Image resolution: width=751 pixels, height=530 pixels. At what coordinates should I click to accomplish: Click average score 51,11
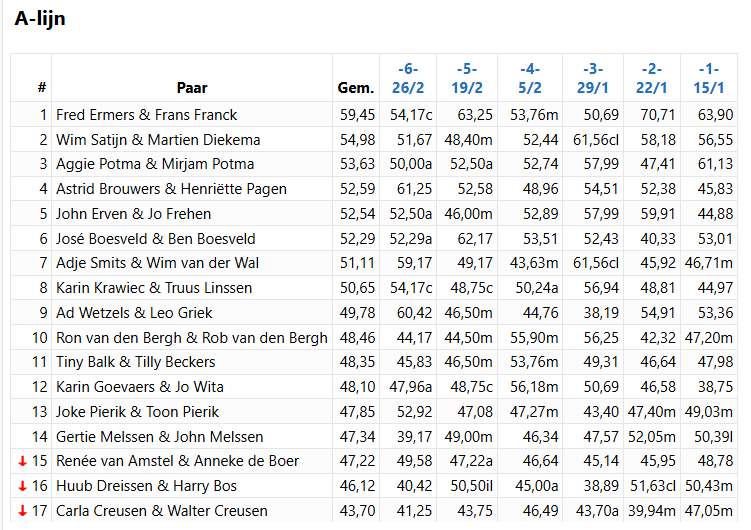click(x=357, y=263)
